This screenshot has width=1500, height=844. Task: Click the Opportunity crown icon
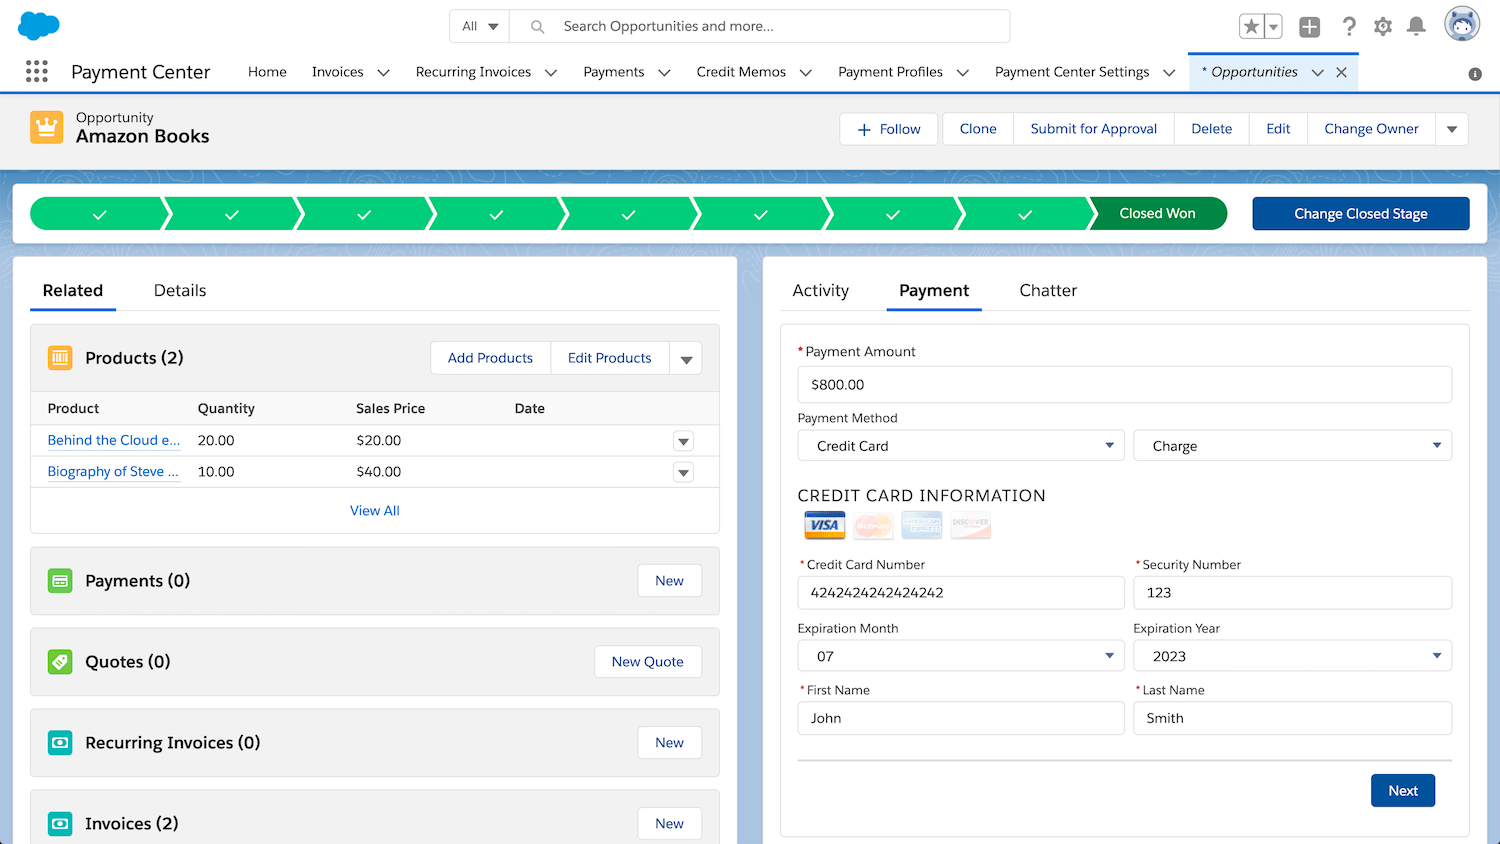[46, 128]
